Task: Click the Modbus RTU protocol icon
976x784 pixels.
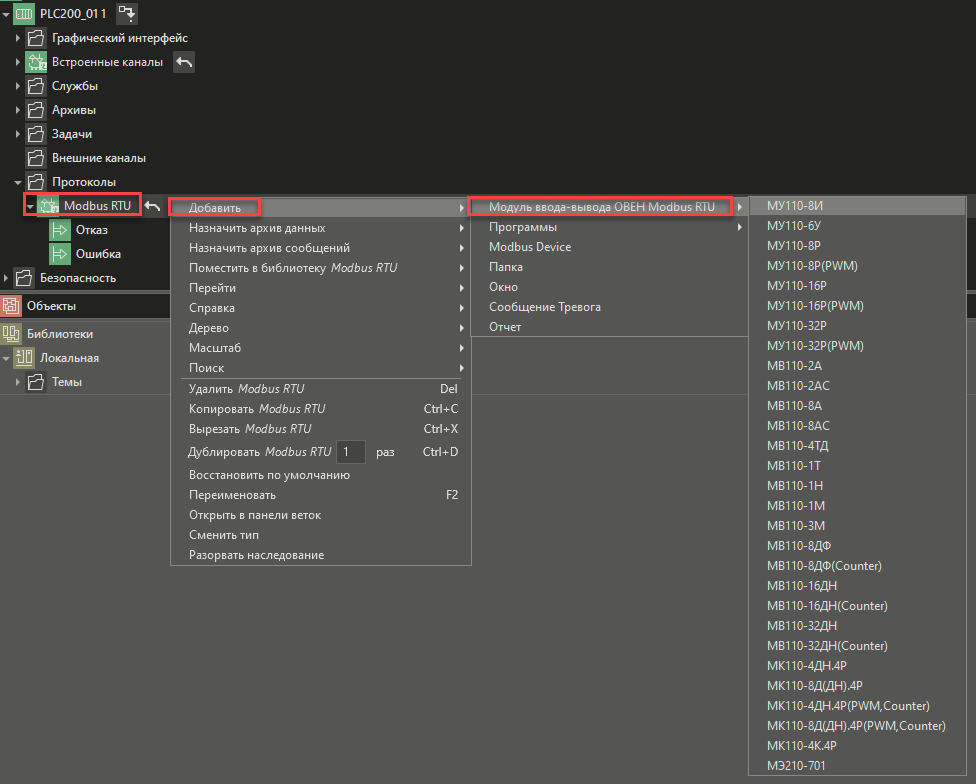Action: coord(48,206)
